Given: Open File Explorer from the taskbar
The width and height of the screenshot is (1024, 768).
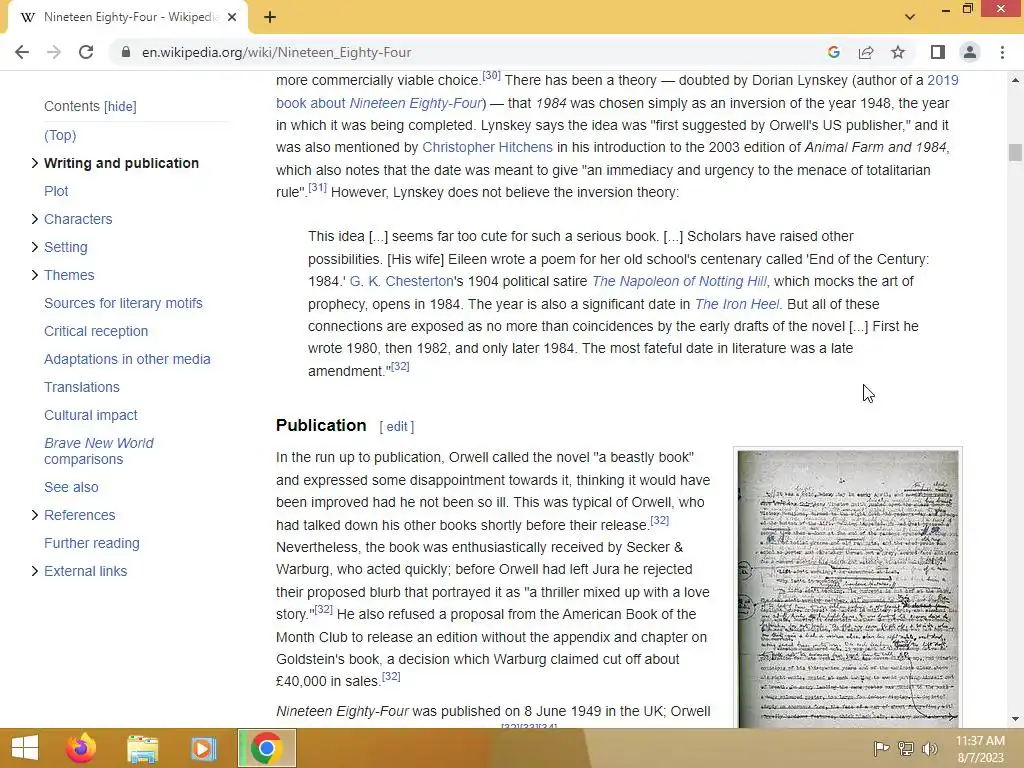Looking at the screenshot, I should (x=142, y=748).
